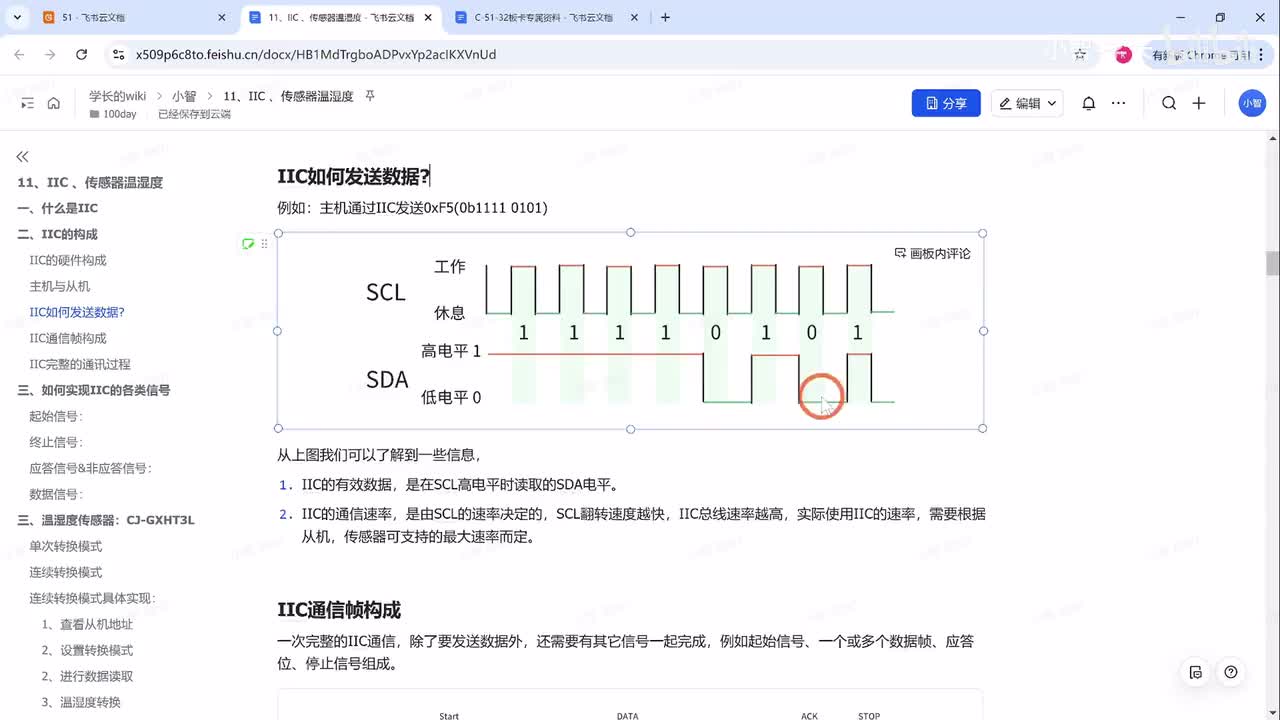Jump to IIC完整的通讯过程 in the outline
This screenshot has height=720, width=1280.
tap(80, 364)
